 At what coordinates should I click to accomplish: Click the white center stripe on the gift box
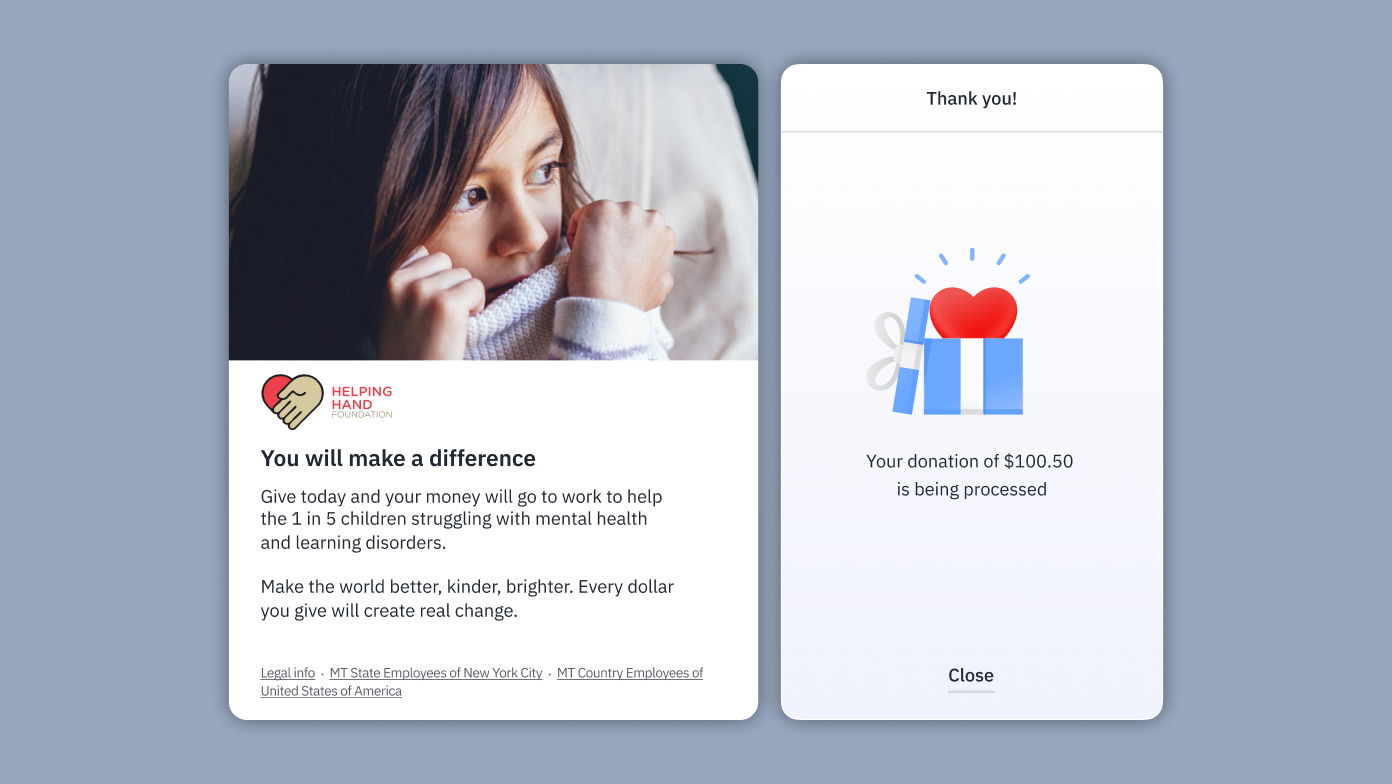tap(972, 375)
